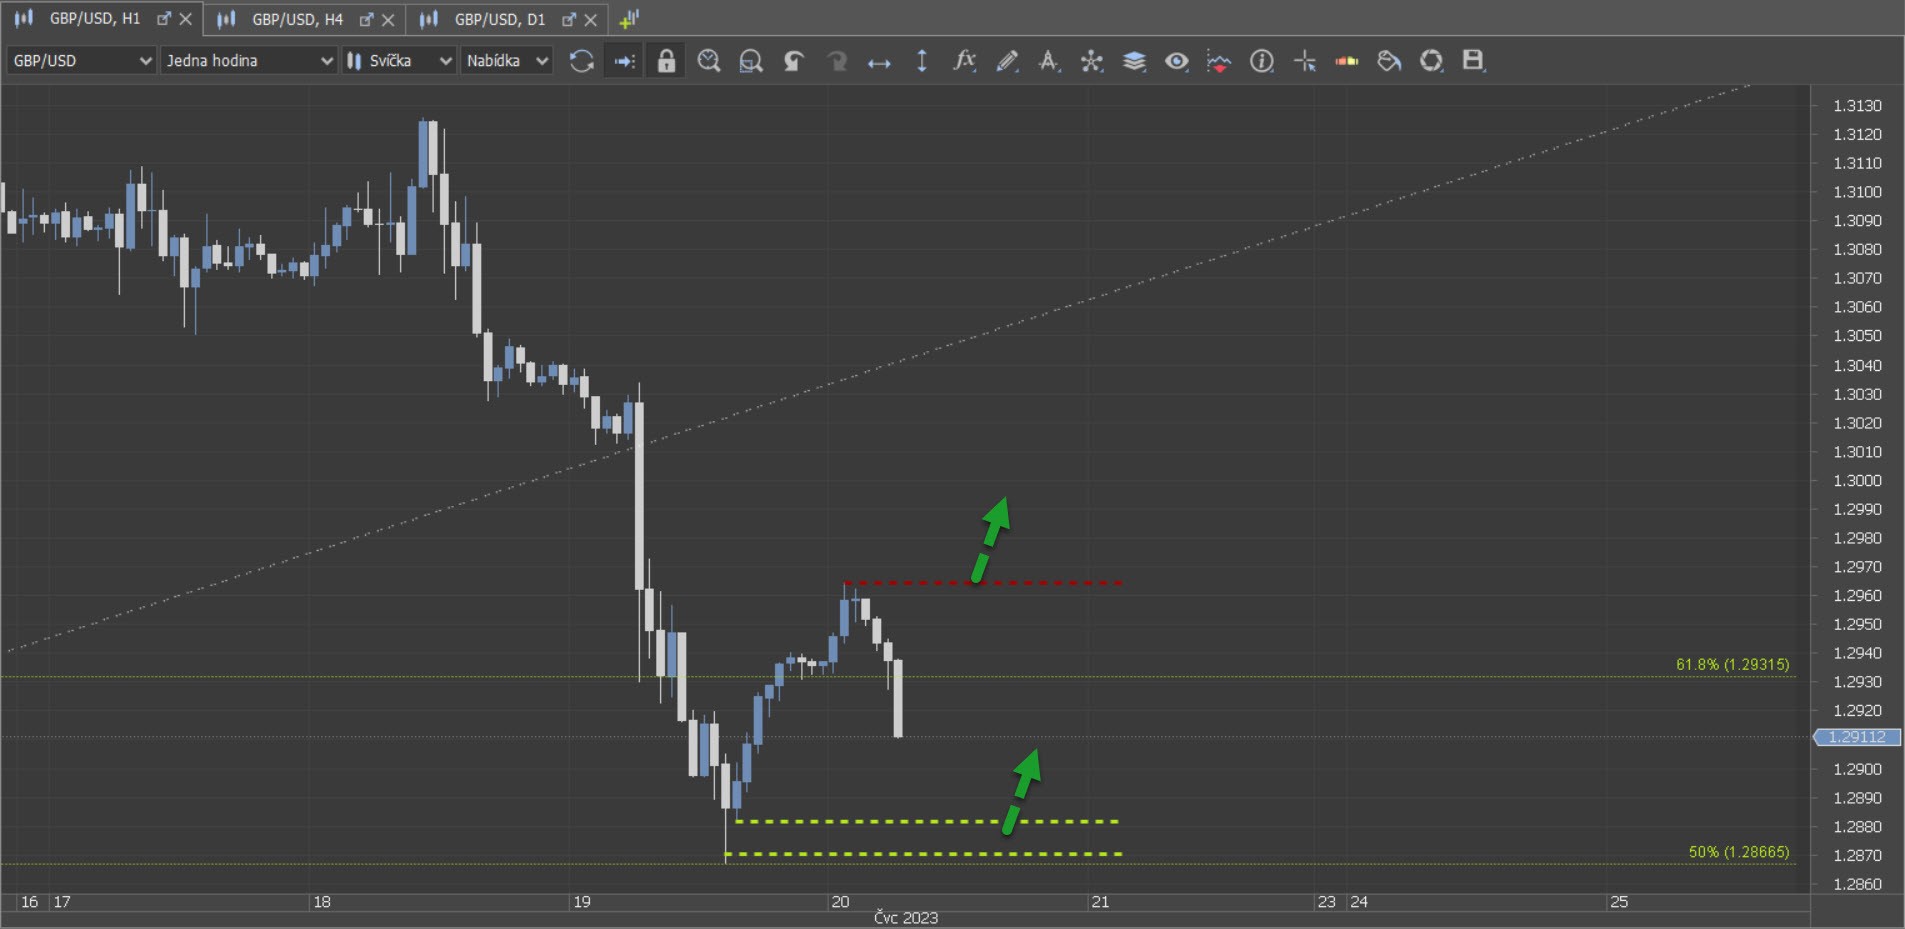Image resolution: width=1905 pixels, height=929 pixels.
Task: Switch to the GBP/USD, H1 tab
Action: (94, 18)
